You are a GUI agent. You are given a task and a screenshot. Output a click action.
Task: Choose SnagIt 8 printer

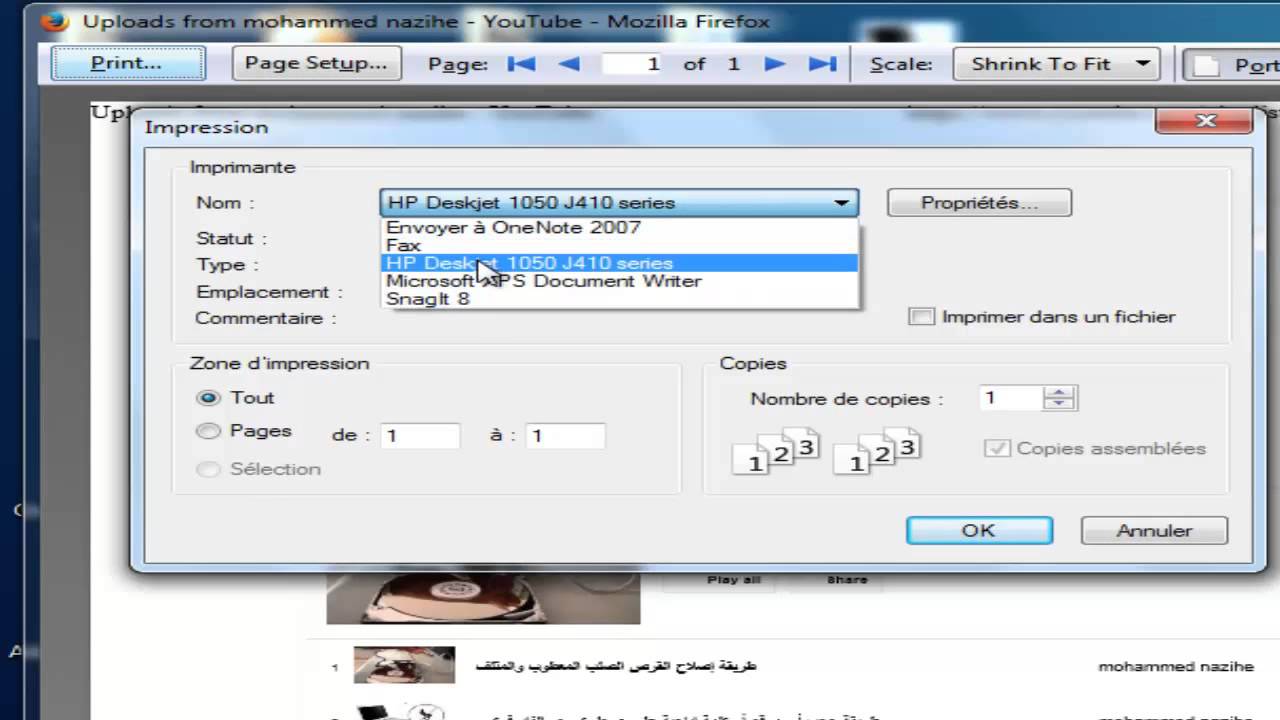pyautogui.click(x=619, y=299)
